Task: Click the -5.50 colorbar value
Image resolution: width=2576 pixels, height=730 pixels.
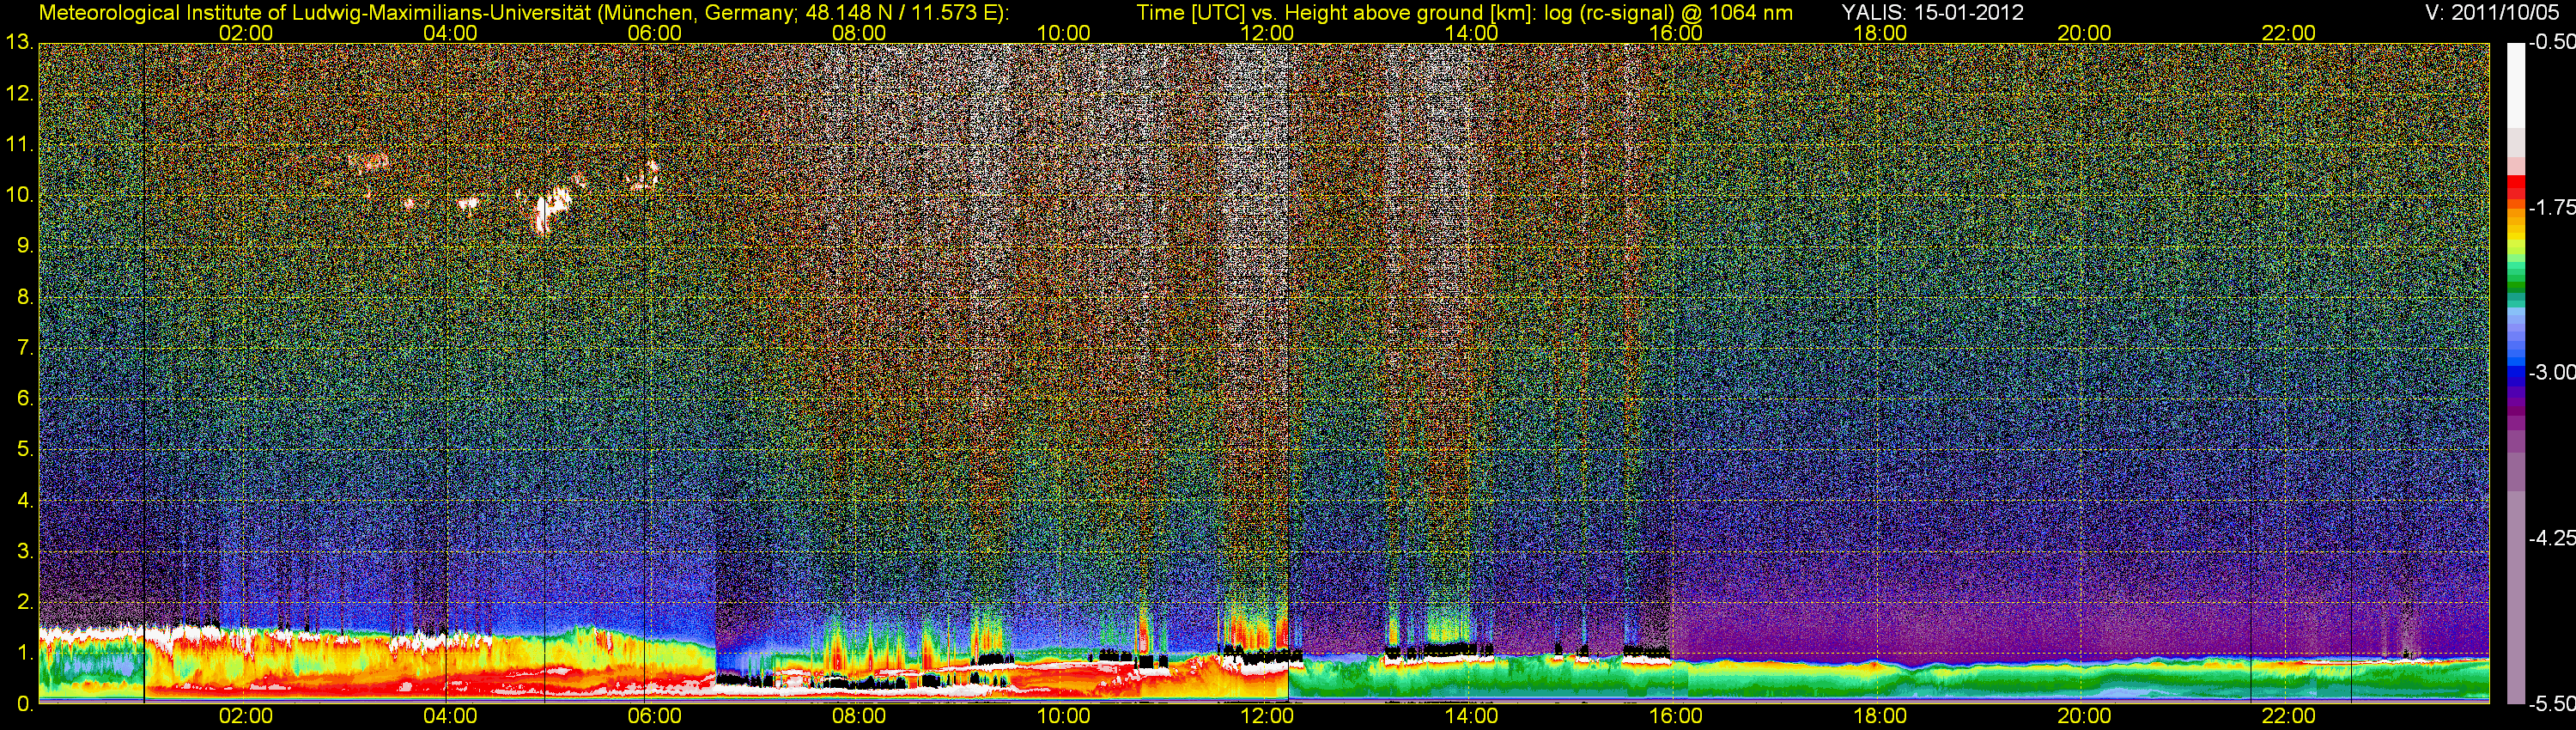Action: [x=2551, y=703]
